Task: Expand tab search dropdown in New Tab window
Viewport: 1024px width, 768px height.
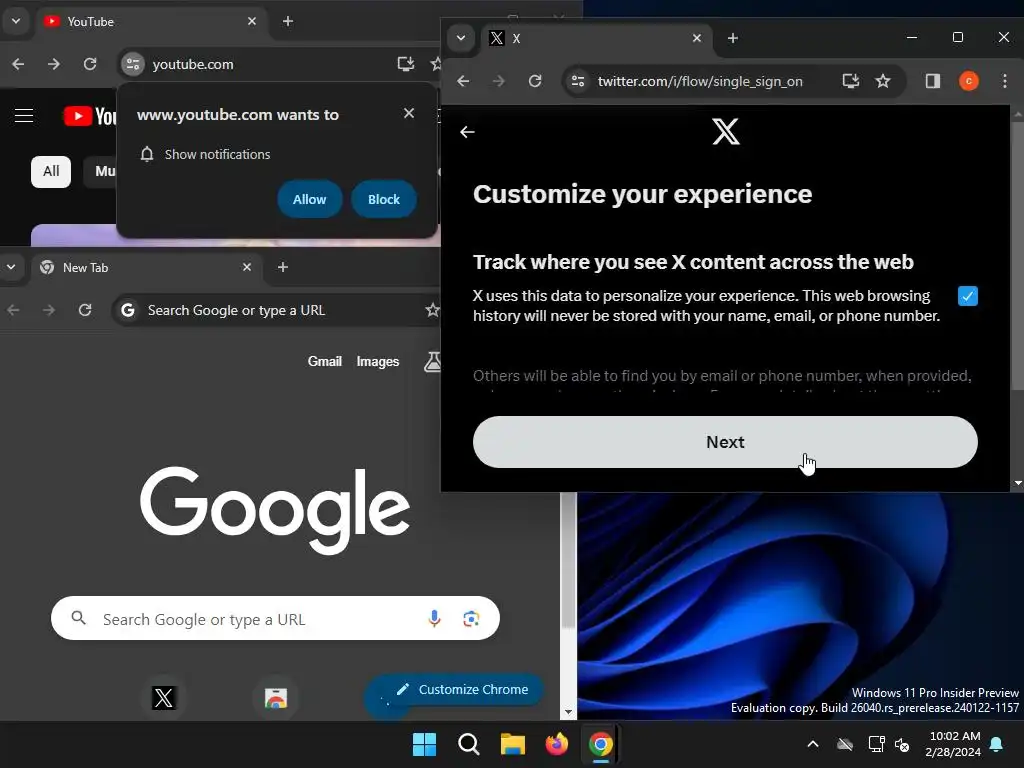Action: coord(11,267)
